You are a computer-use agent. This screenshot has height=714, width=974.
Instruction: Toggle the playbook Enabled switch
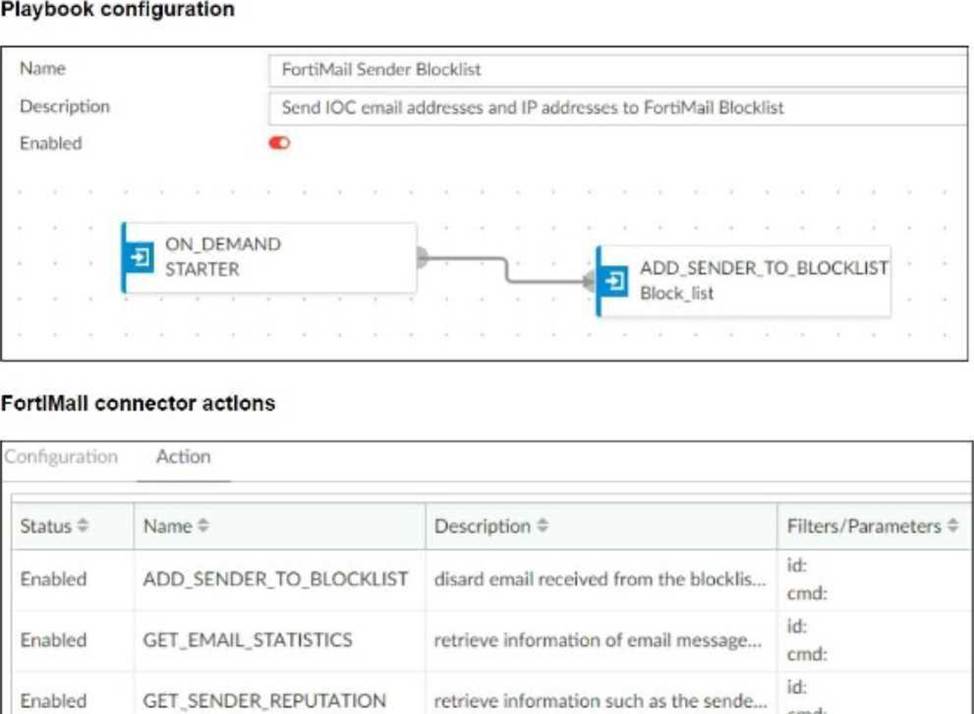(x=279, y=143)
